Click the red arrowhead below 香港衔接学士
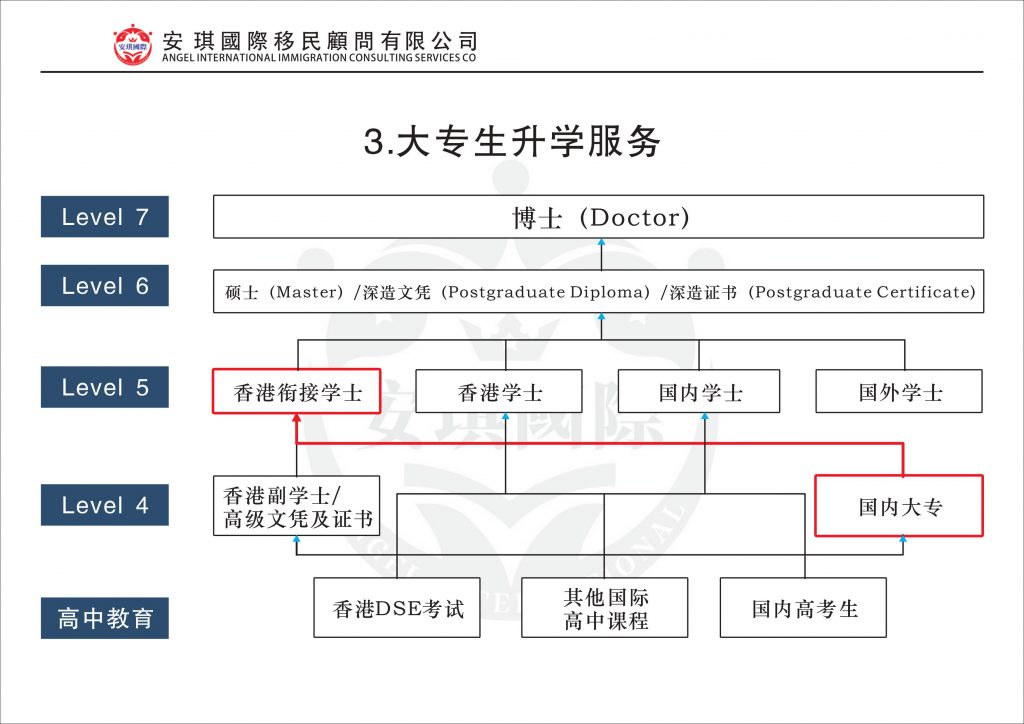This screenshot has width=1024, height=724. pos(297,420)
